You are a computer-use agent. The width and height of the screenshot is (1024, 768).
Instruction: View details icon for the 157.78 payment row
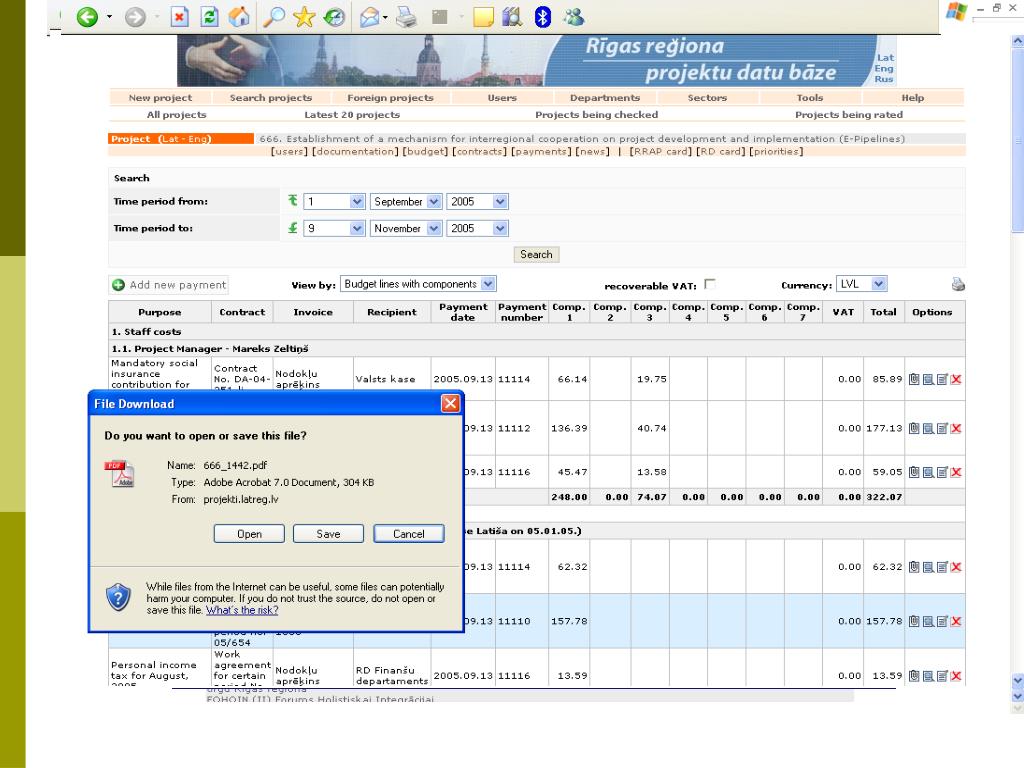tap(928, 621)
